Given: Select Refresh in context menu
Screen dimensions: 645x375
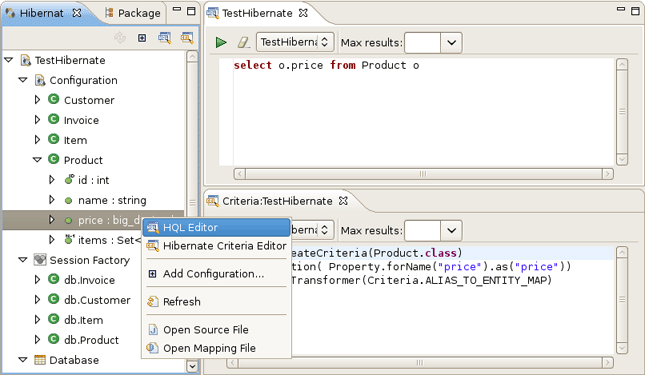Looking at the screenshot, I should [x=216, y=301].
